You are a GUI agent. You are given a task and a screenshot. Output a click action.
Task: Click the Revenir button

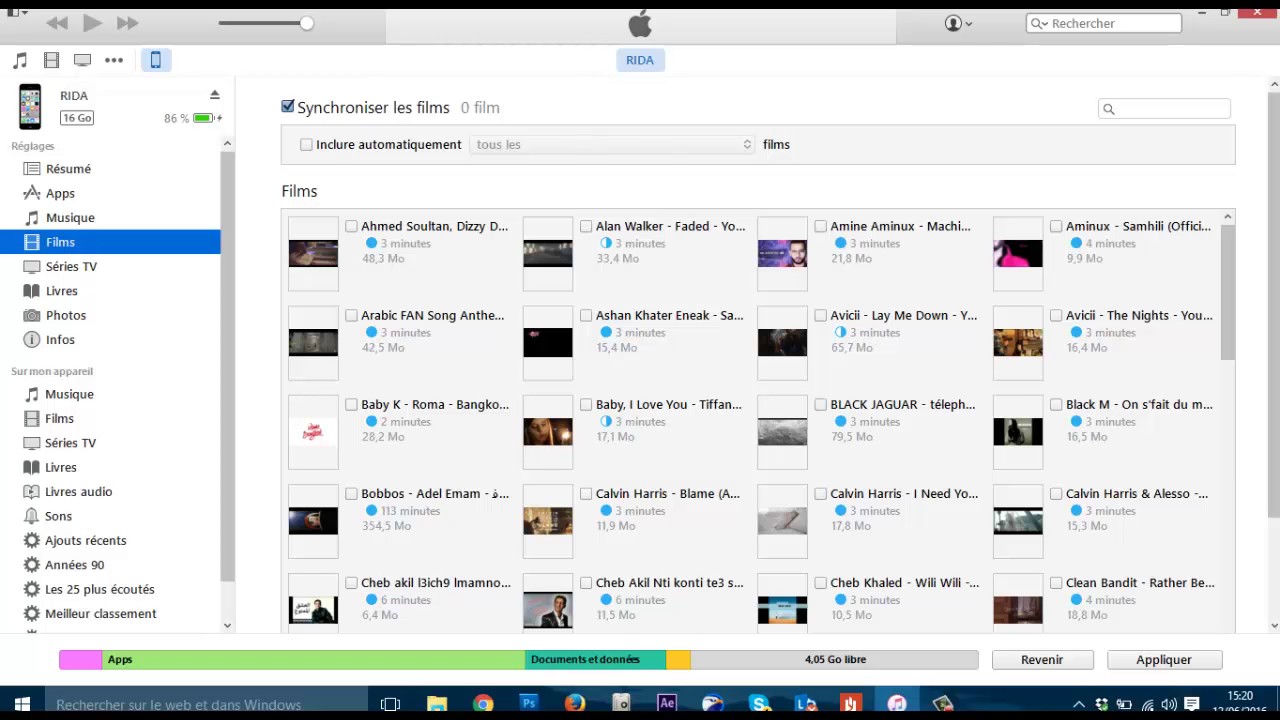pos(1042,660)
